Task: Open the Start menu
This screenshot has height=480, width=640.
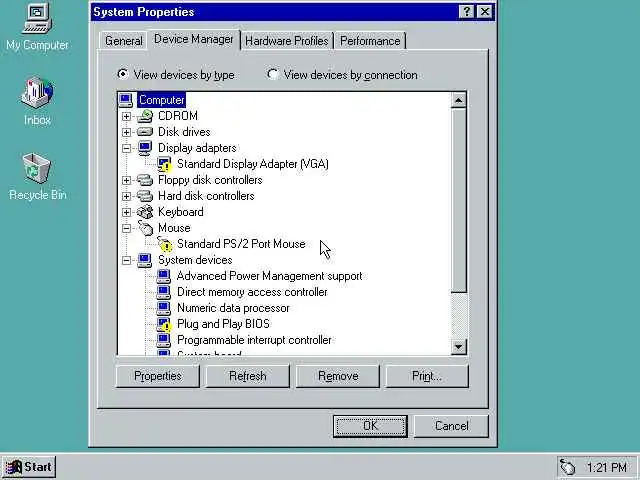Action: tap(29, 467)
